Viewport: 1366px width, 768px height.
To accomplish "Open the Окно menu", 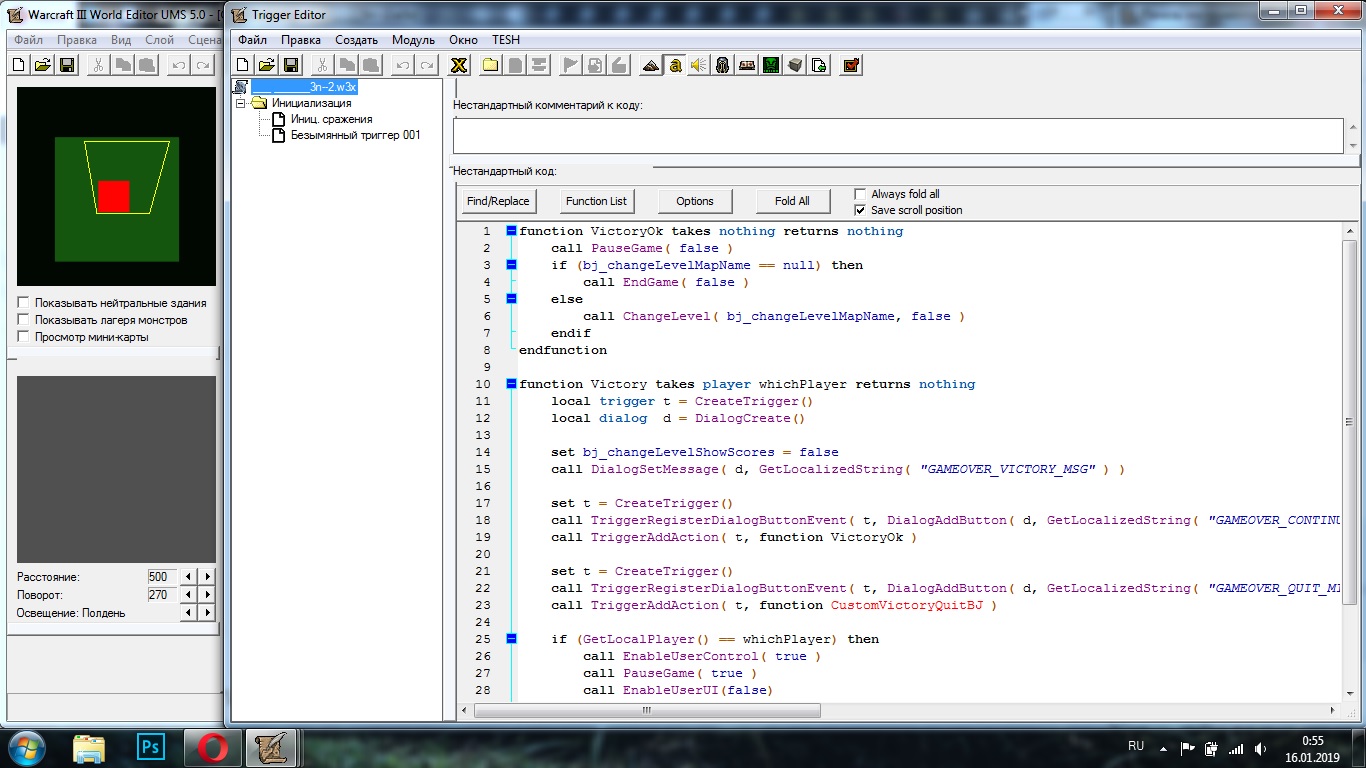I will 463,40.
